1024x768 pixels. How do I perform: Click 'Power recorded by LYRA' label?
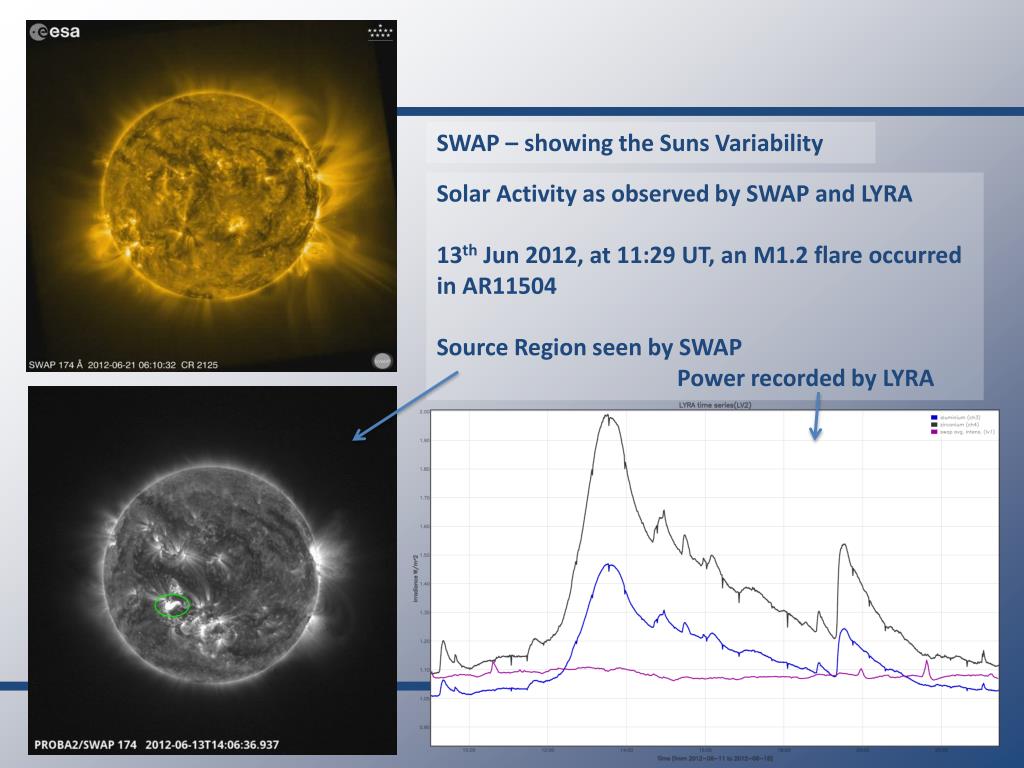tap(805, 378)
